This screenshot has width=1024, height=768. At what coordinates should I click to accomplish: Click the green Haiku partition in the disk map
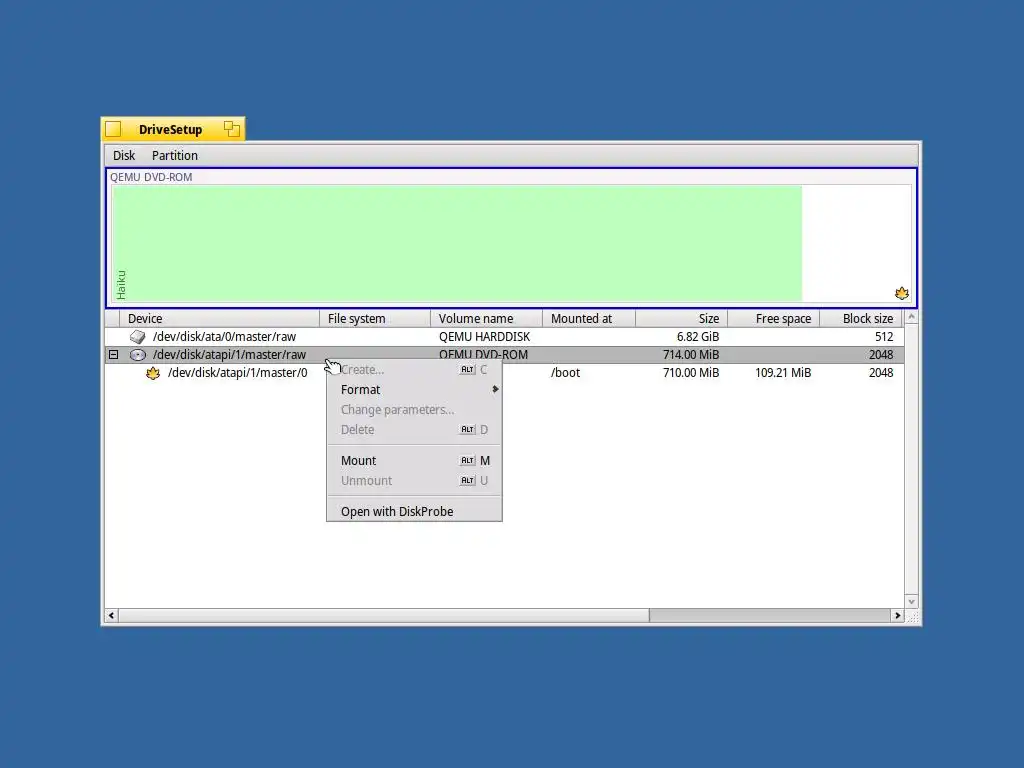point(457,243)
